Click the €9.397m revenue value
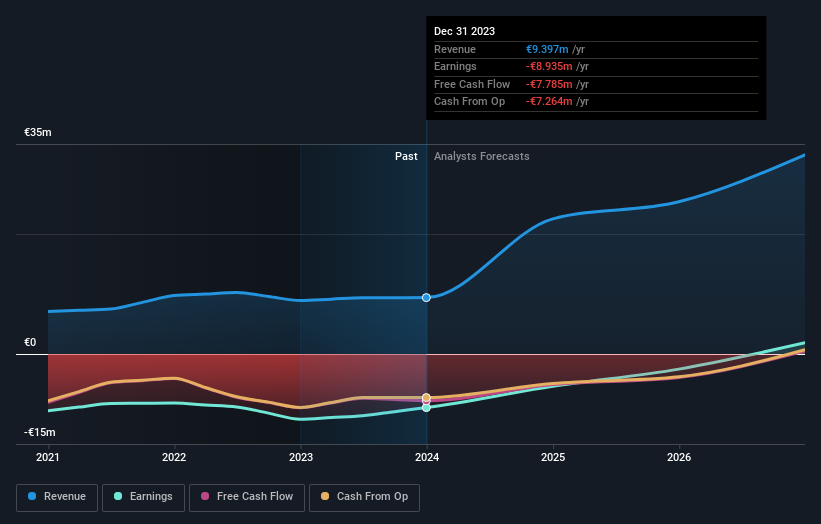This screenshot has width=821, height=524. click(x=547, y=49)
